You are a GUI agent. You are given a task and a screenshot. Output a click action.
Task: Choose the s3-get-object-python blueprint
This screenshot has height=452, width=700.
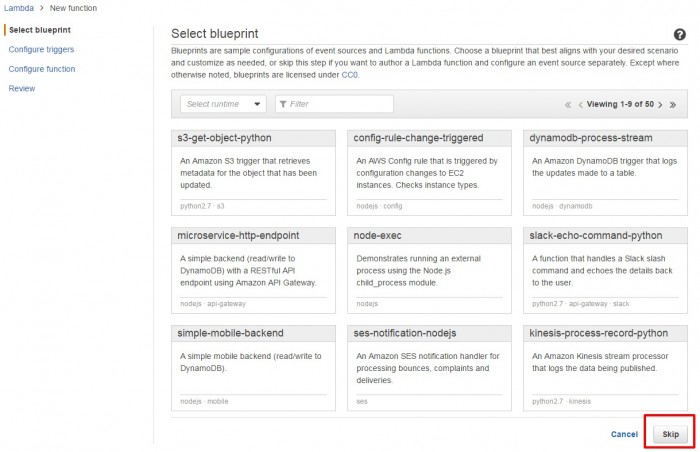[253, 173]
